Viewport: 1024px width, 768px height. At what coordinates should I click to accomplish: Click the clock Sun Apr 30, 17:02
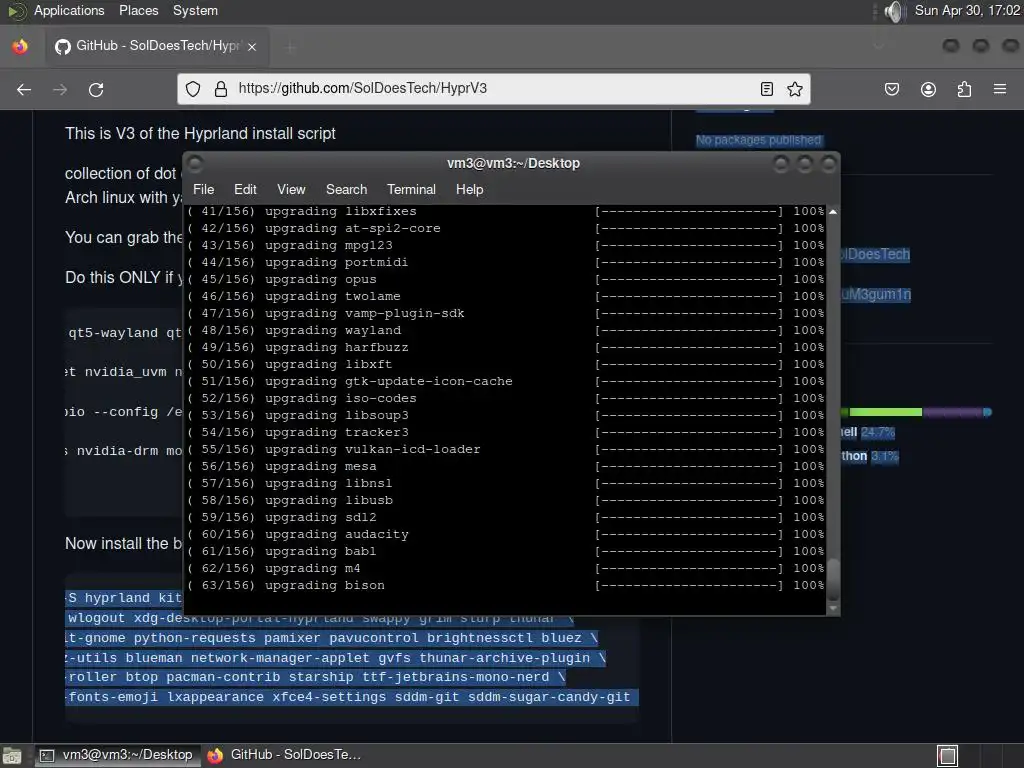967,10
